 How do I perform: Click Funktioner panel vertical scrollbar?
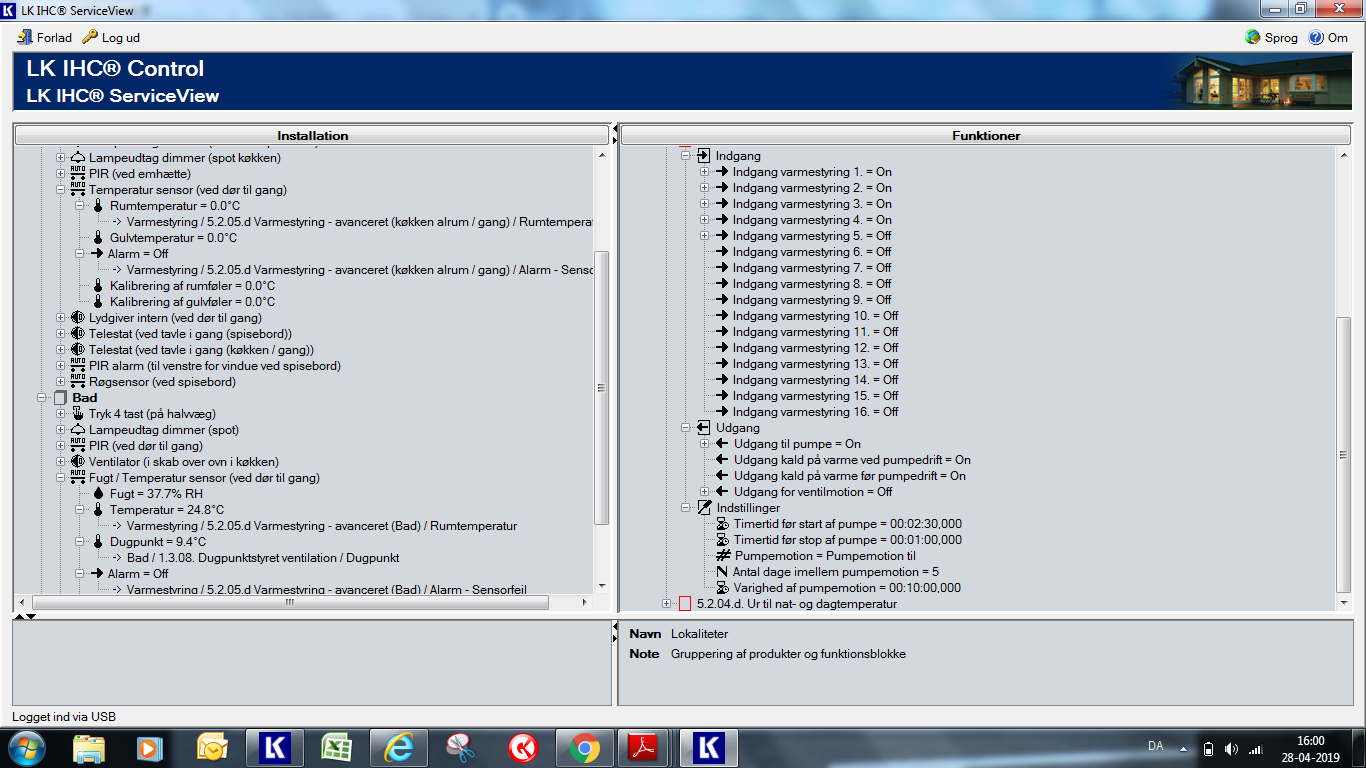pos(1344,454)
